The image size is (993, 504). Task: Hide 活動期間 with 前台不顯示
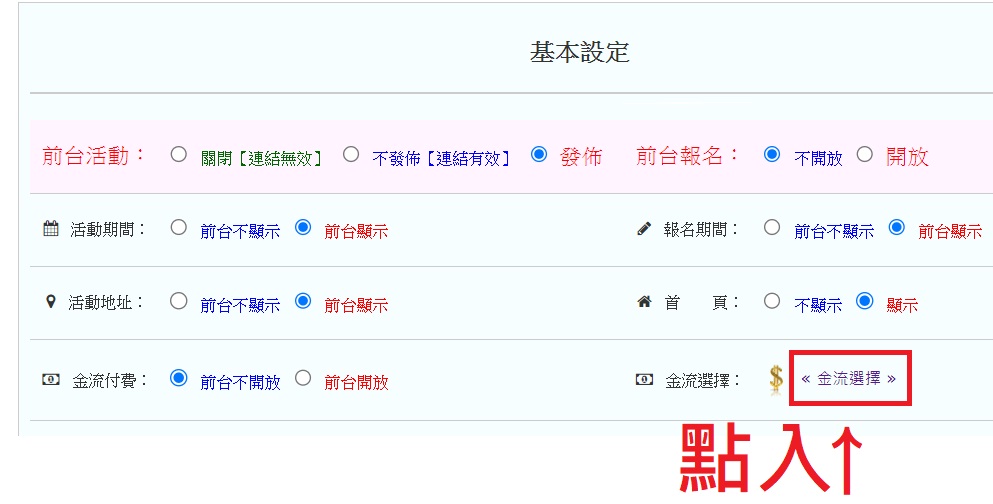(179, 228)
